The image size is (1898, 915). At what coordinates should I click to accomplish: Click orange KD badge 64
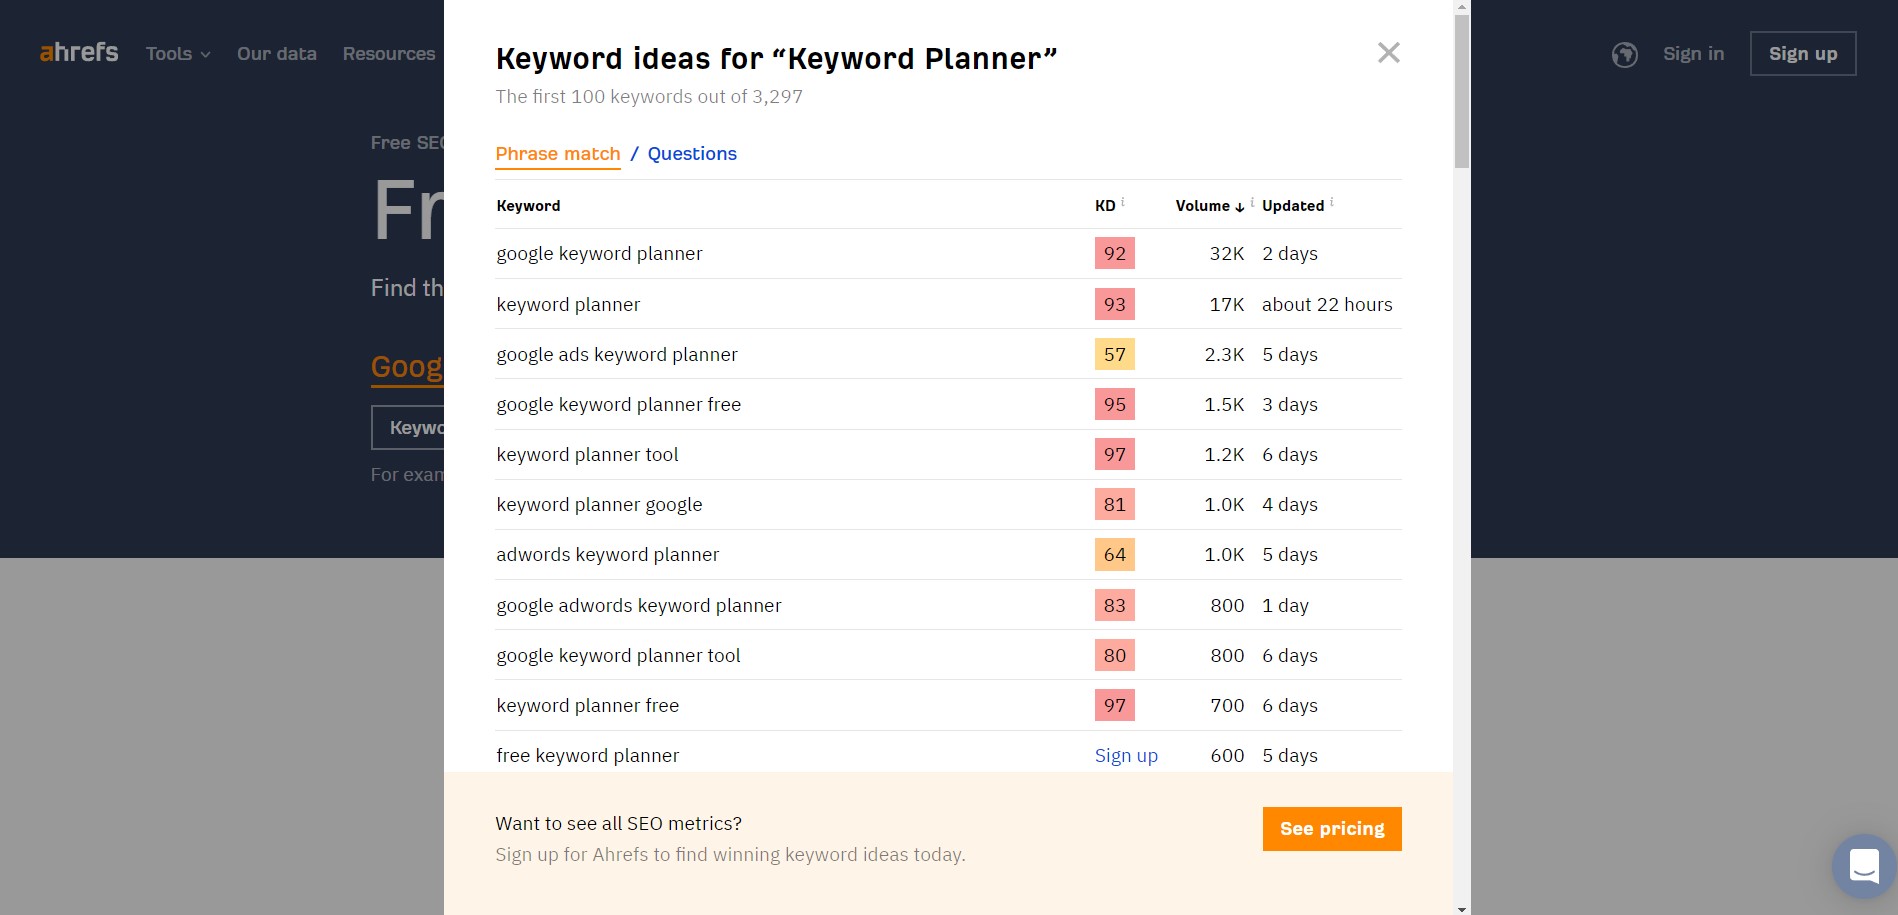coord(1115,555)
